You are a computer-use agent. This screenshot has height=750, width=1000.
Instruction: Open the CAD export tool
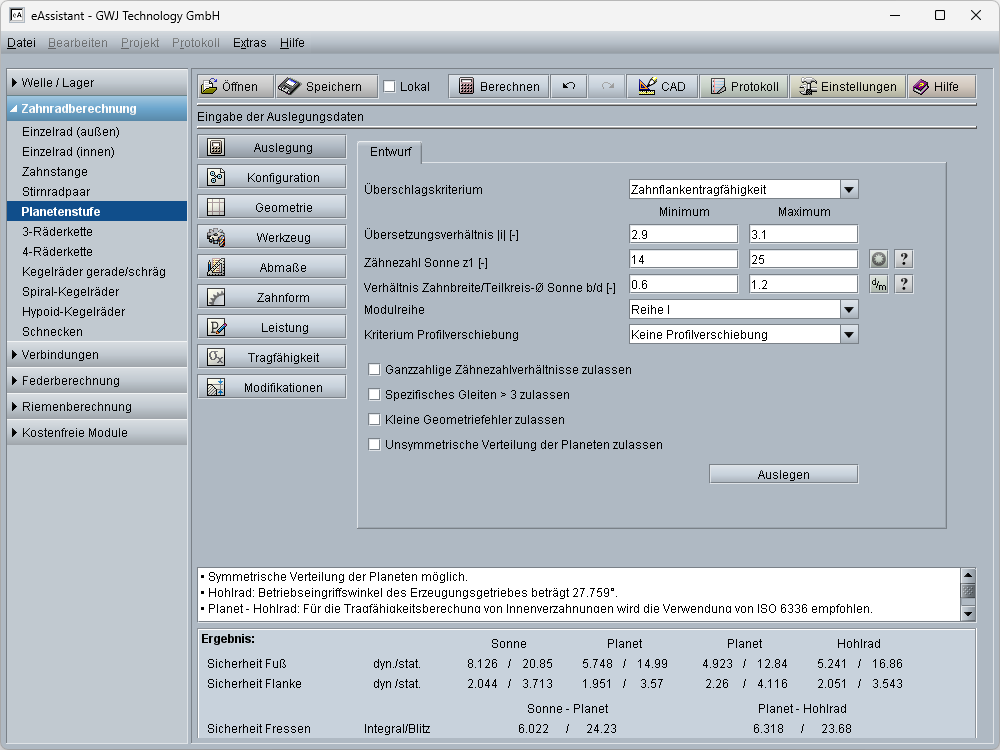[662, 86]
